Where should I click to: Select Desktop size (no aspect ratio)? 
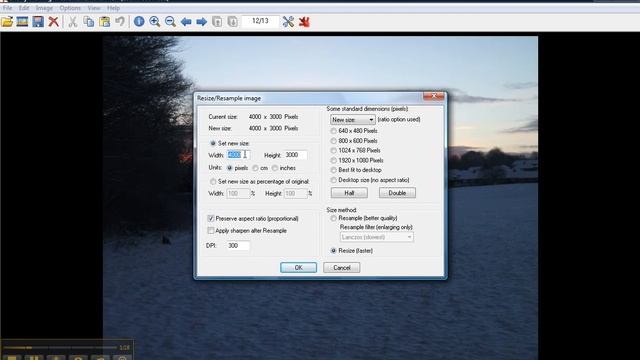(333, 180)
